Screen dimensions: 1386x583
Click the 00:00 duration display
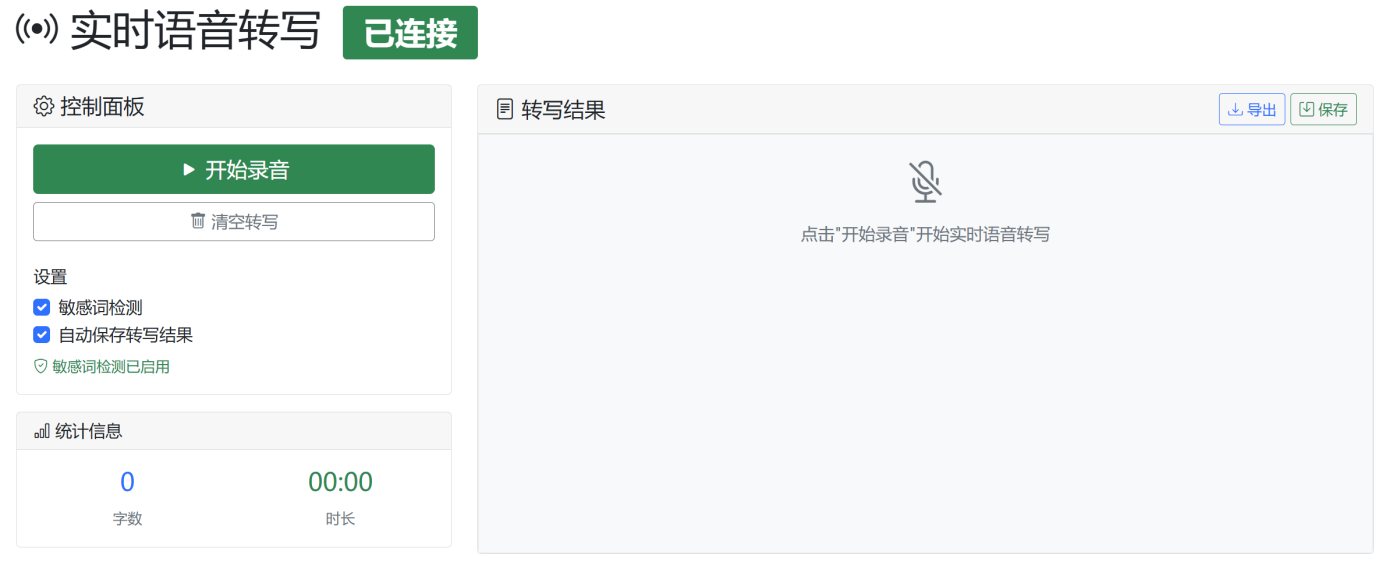coord(340,481)
